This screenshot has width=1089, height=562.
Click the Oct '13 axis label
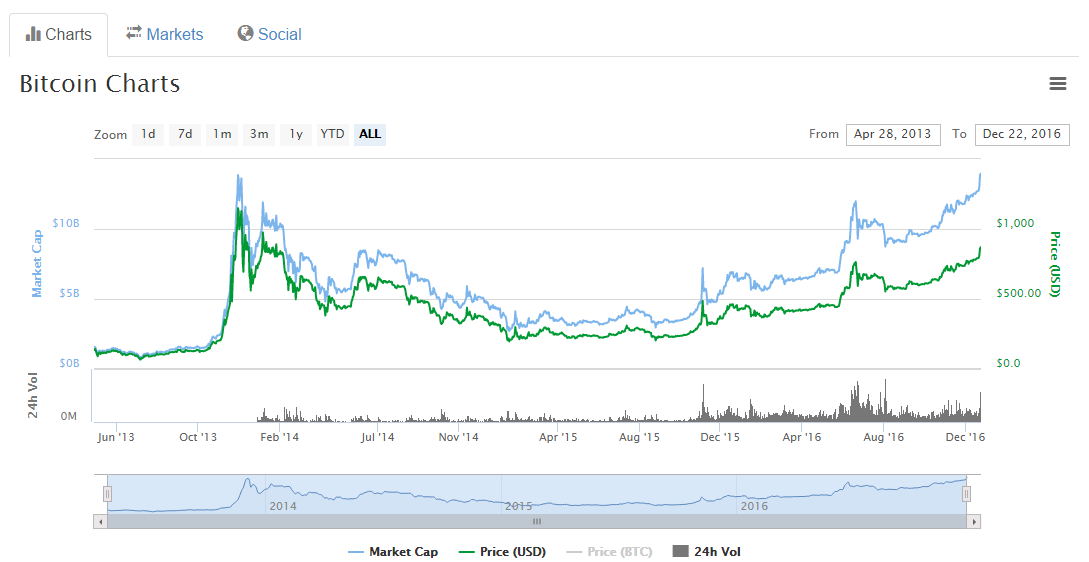pyautogui.click(x=198, y=437)
